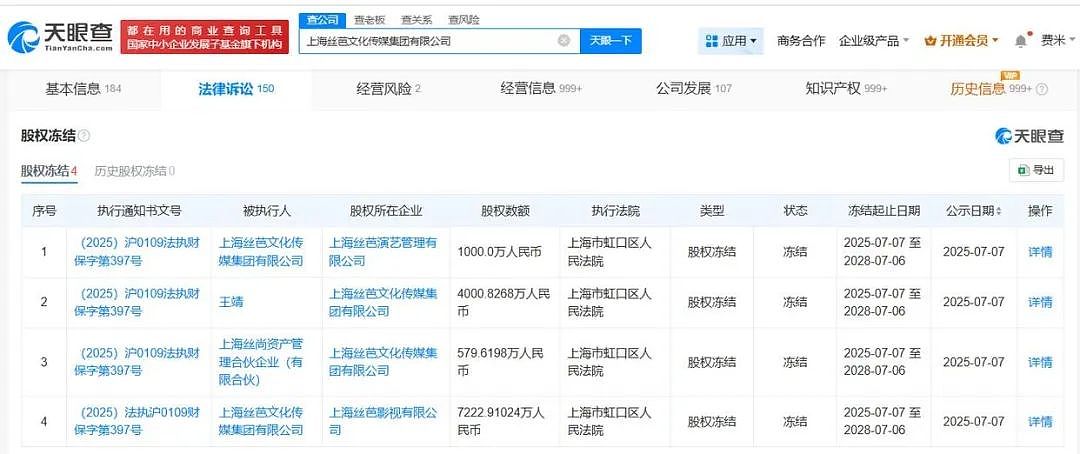Screen dimensions: 1080x454
Task: Open 详情 for row 2
Action: [x=1040, y=302]
